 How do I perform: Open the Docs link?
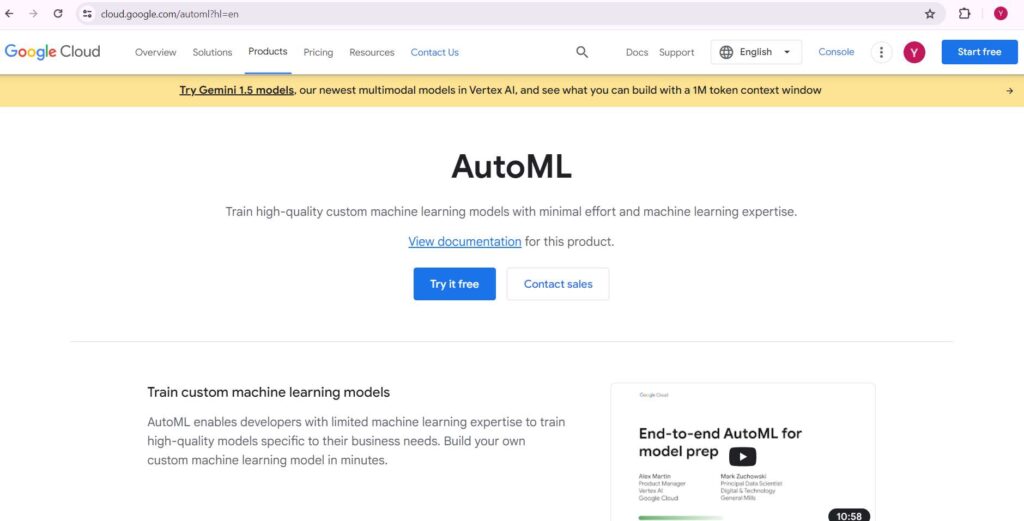(637, 52)
